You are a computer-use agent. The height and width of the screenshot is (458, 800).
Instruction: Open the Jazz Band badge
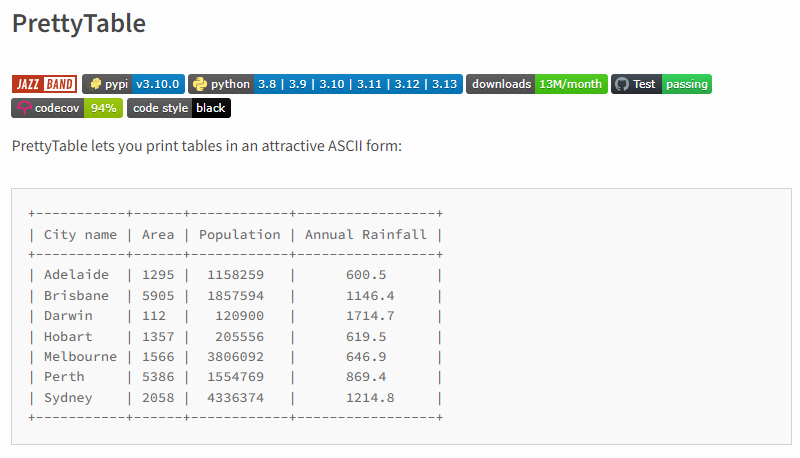point(44,84)
